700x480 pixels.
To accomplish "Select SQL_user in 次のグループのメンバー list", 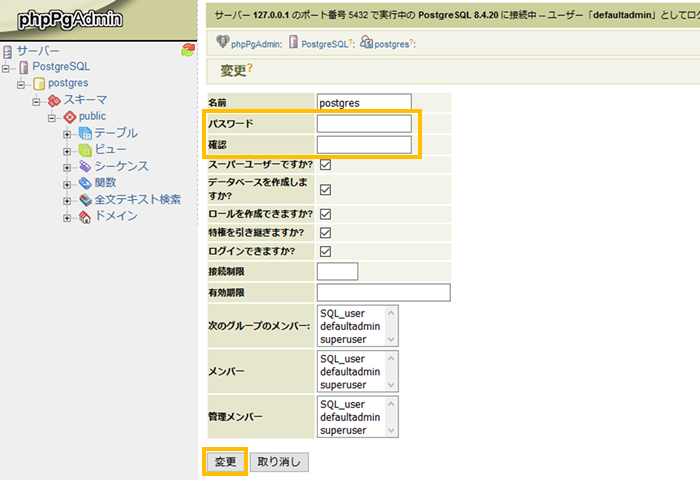I will point(342,313).
